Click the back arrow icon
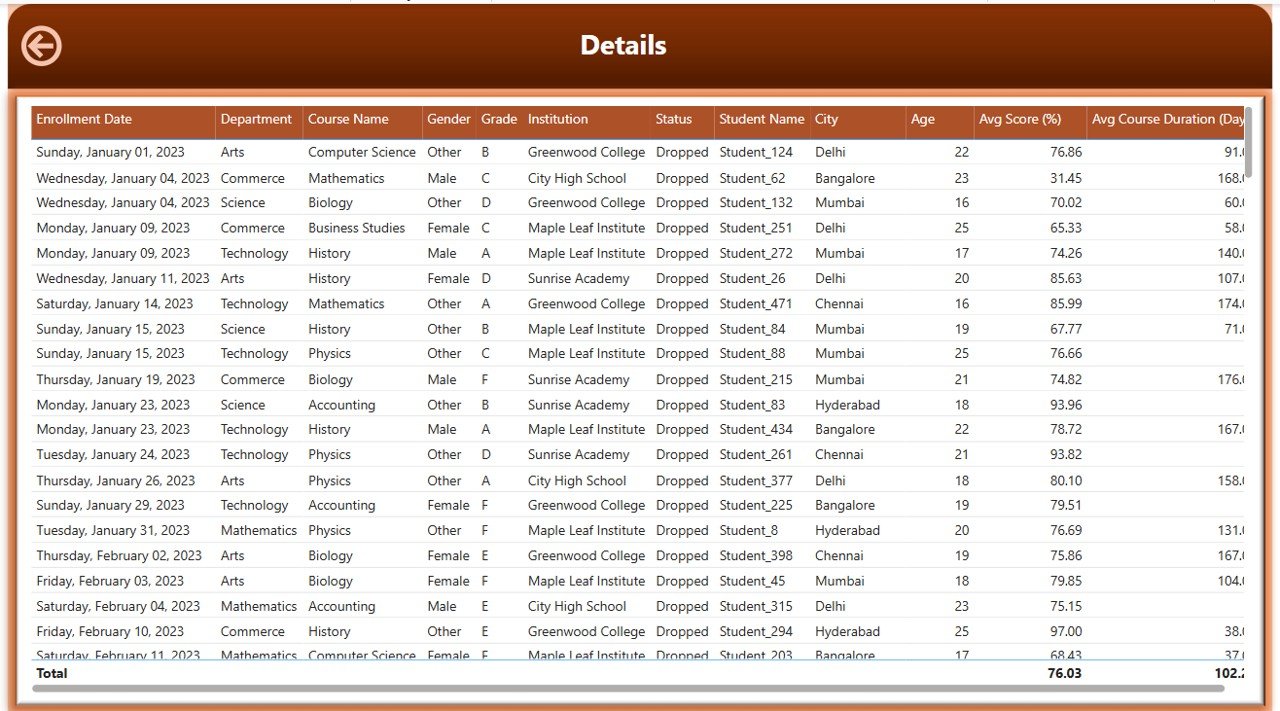Image resolution: width=1280 pixels, height=711 pixels. [x=41, y=46]
